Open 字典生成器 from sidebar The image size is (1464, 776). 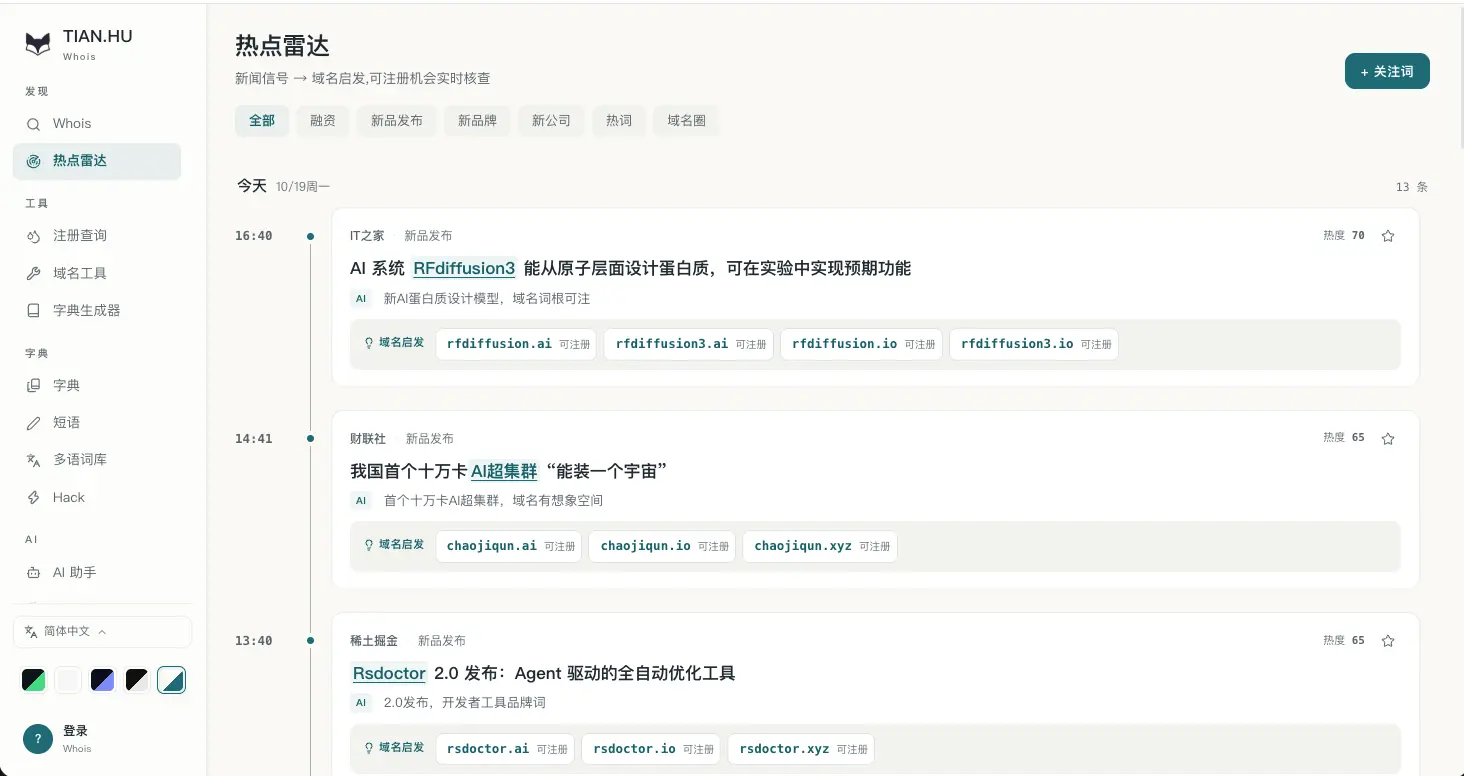pyautogui.click(x=97, y=311)
